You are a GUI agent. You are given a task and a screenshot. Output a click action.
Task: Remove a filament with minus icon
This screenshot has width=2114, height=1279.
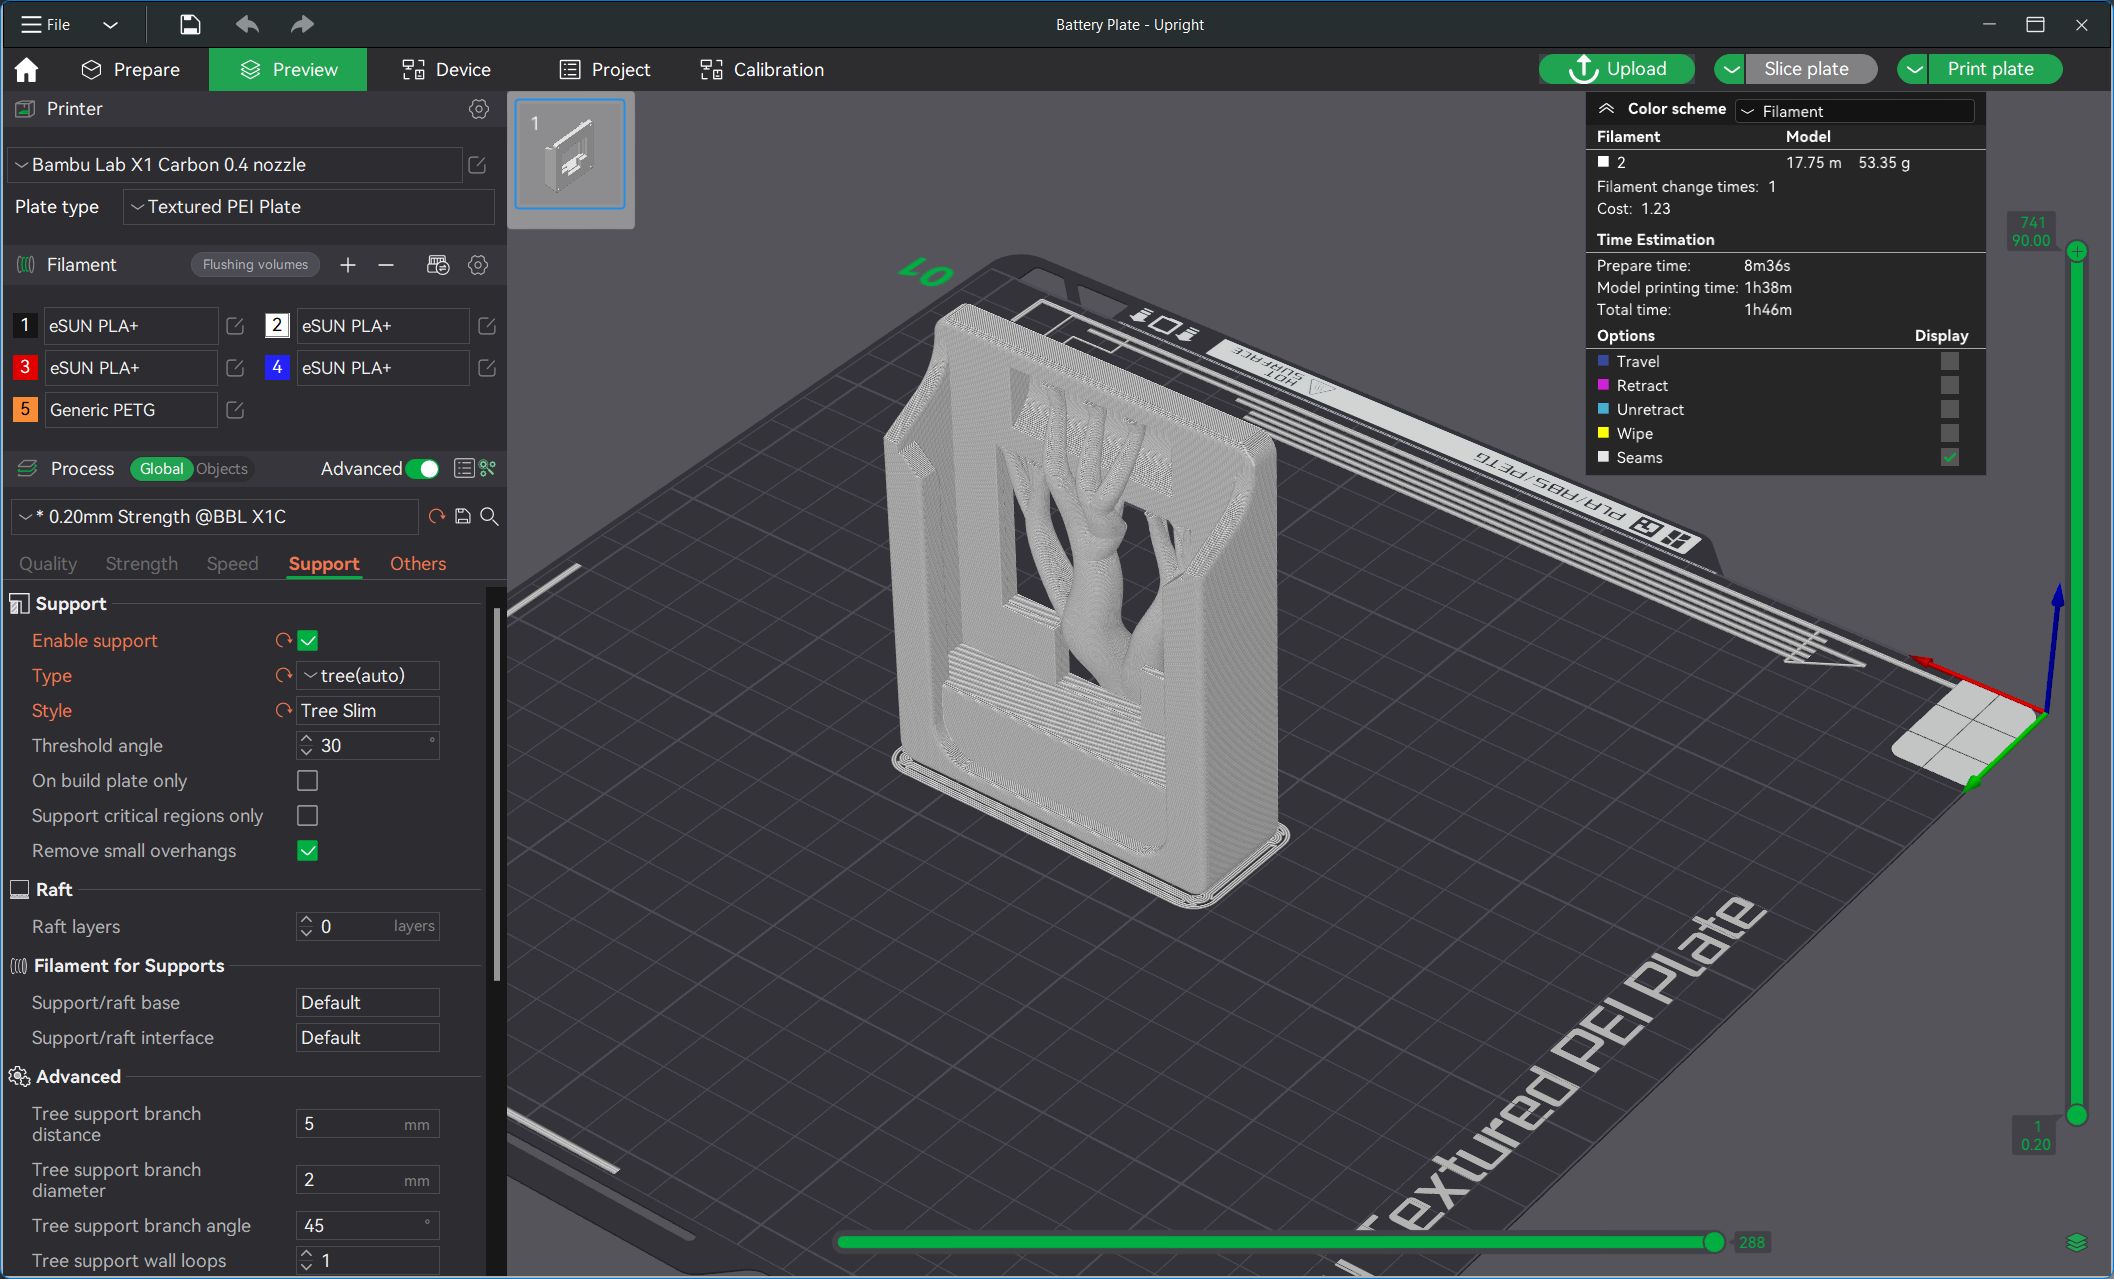tap(386, 265)
